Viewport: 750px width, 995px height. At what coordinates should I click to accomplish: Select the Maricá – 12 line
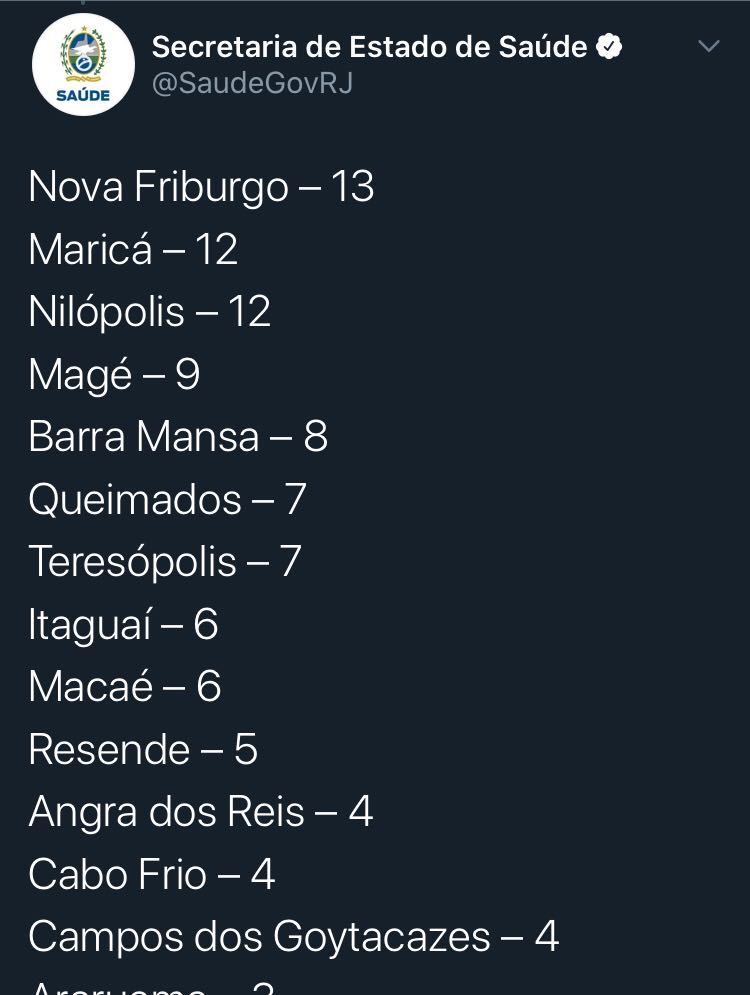coord(133,249)
